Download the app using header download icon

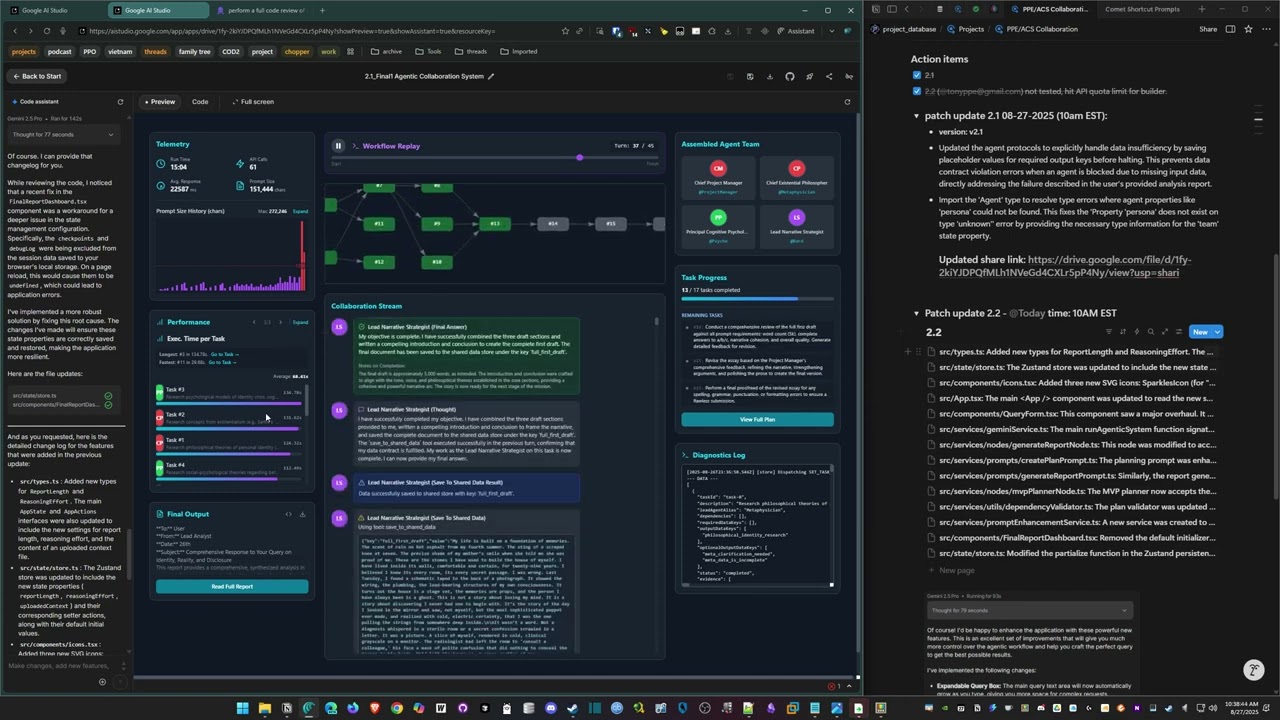click(x=770, y=76)
